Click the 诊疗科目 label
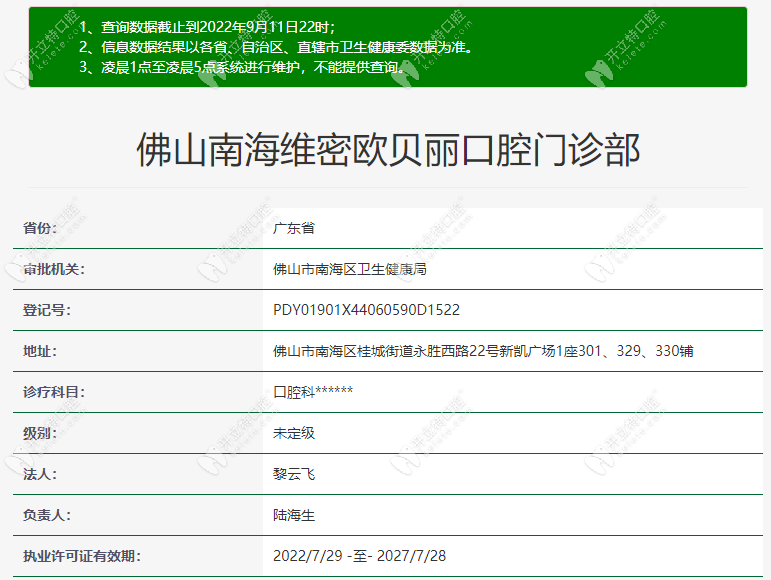This screenshot has height=580, width=771. click(x=54, y=392)
